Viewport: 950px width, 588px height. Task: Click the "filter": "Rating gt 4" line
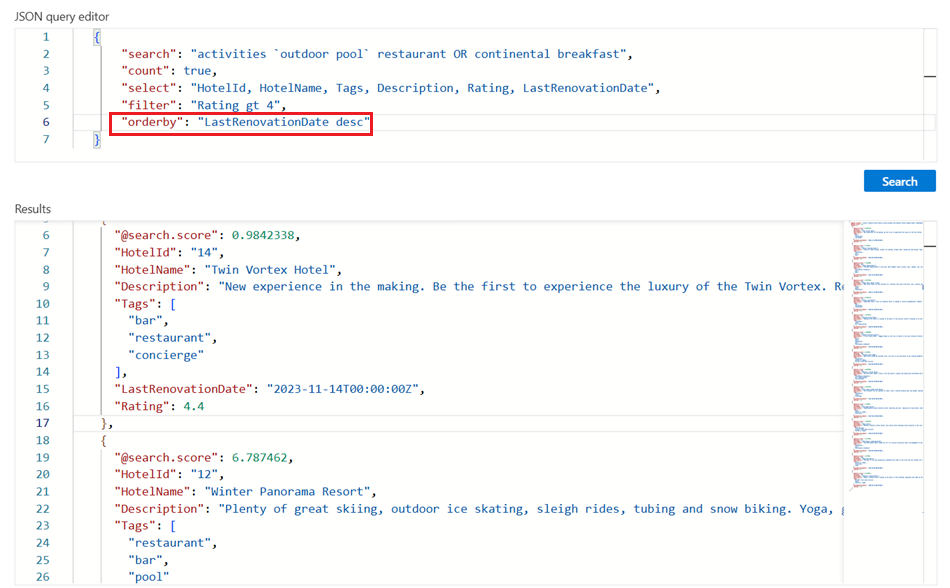203,105
